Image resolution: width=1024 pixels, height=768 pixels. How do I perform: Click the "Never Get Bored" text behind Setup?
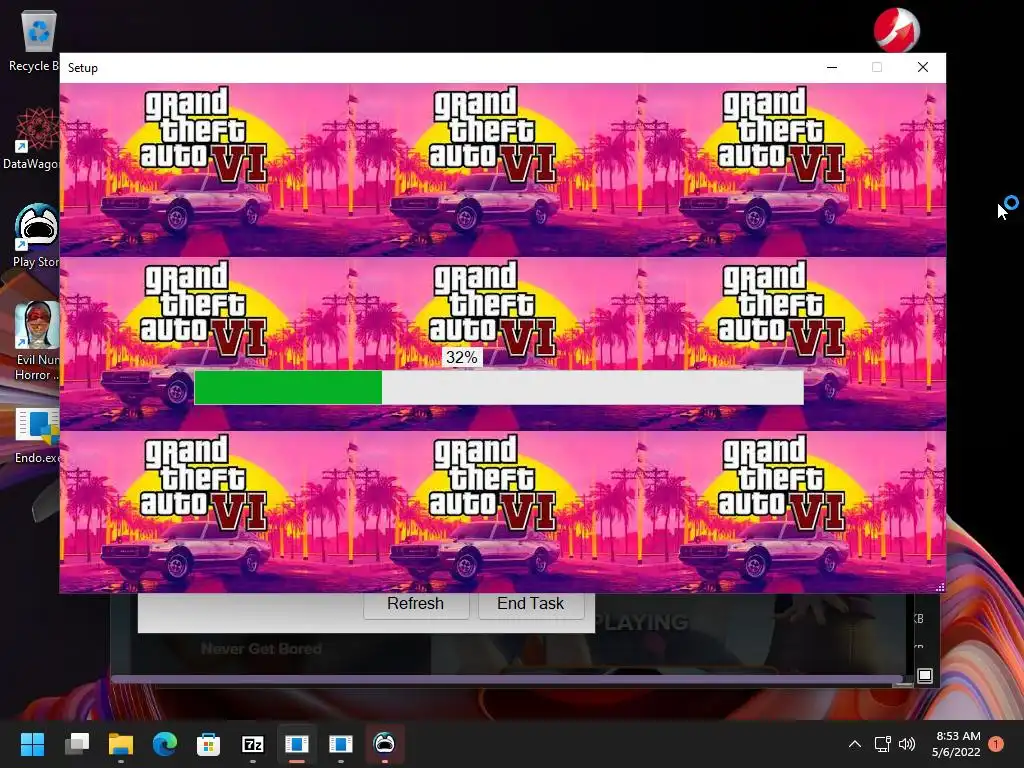pos(261,648)
